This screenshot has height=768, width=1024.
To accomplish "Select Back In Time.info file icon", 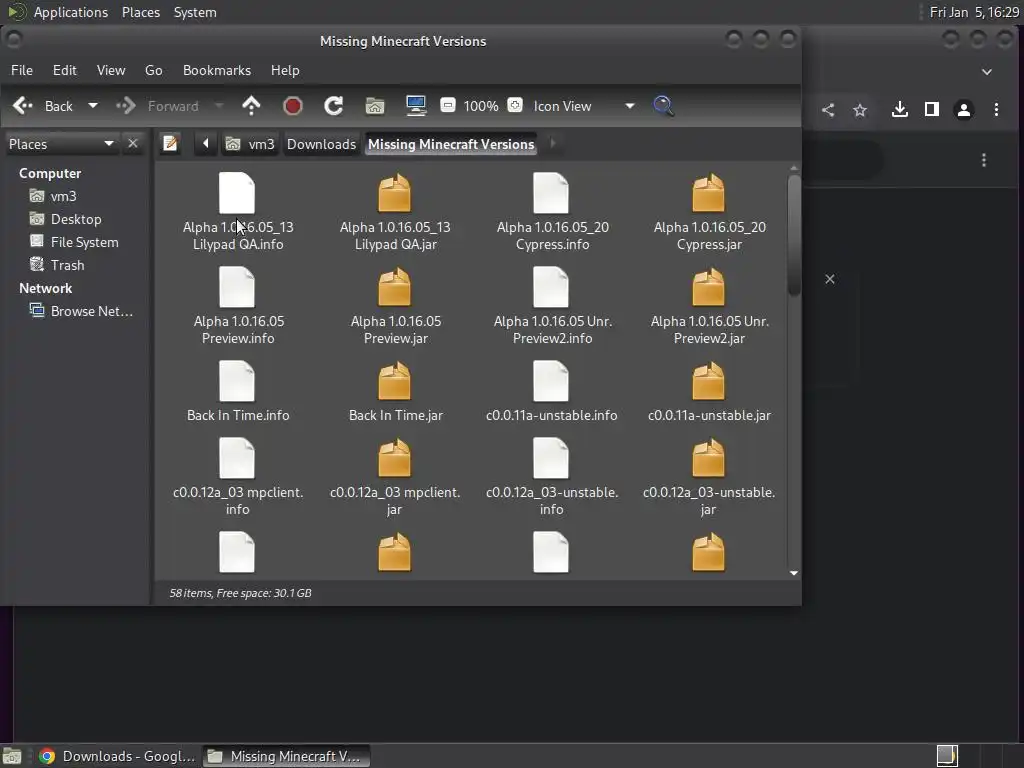I will pos(237,381).
